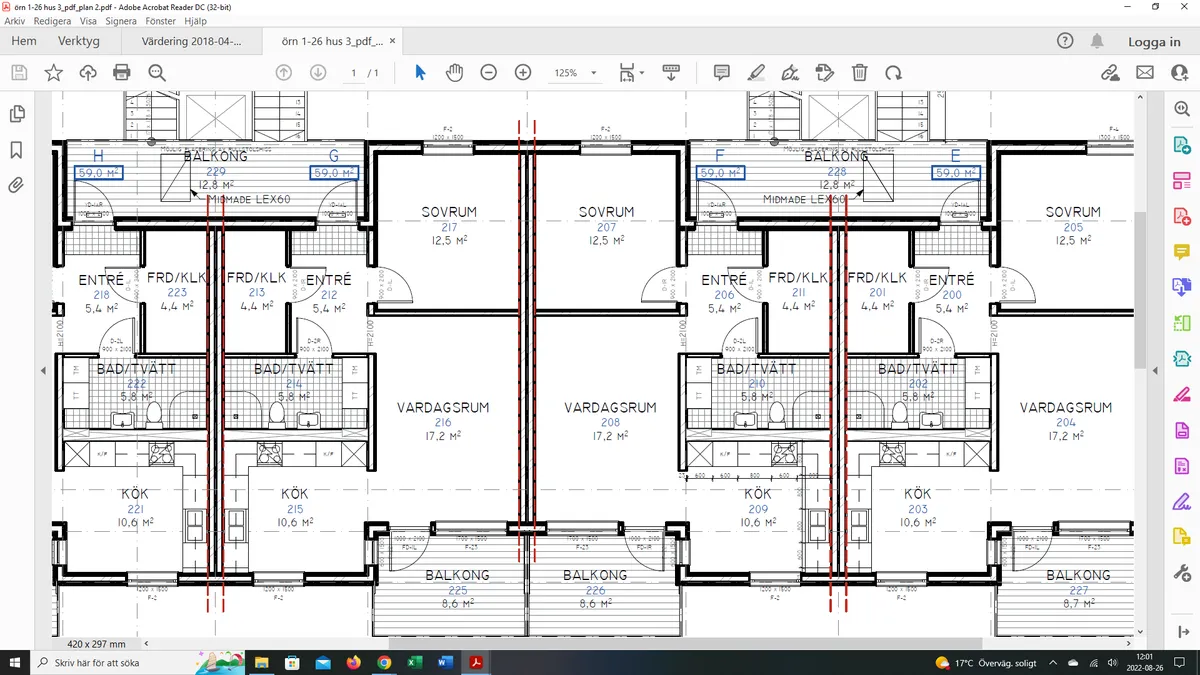Add a comment with speech bubble icon
The image size is (1200, 675).
tap(721, 72)
